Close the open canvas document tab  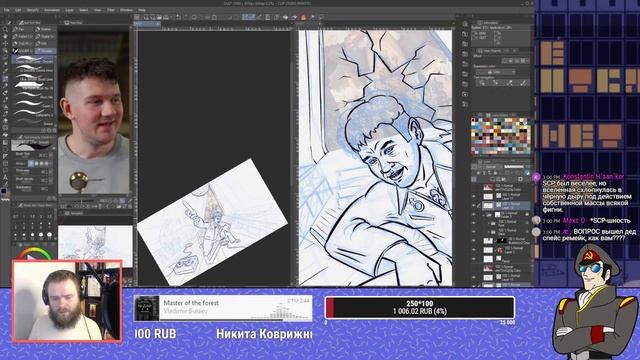[158, 24]
